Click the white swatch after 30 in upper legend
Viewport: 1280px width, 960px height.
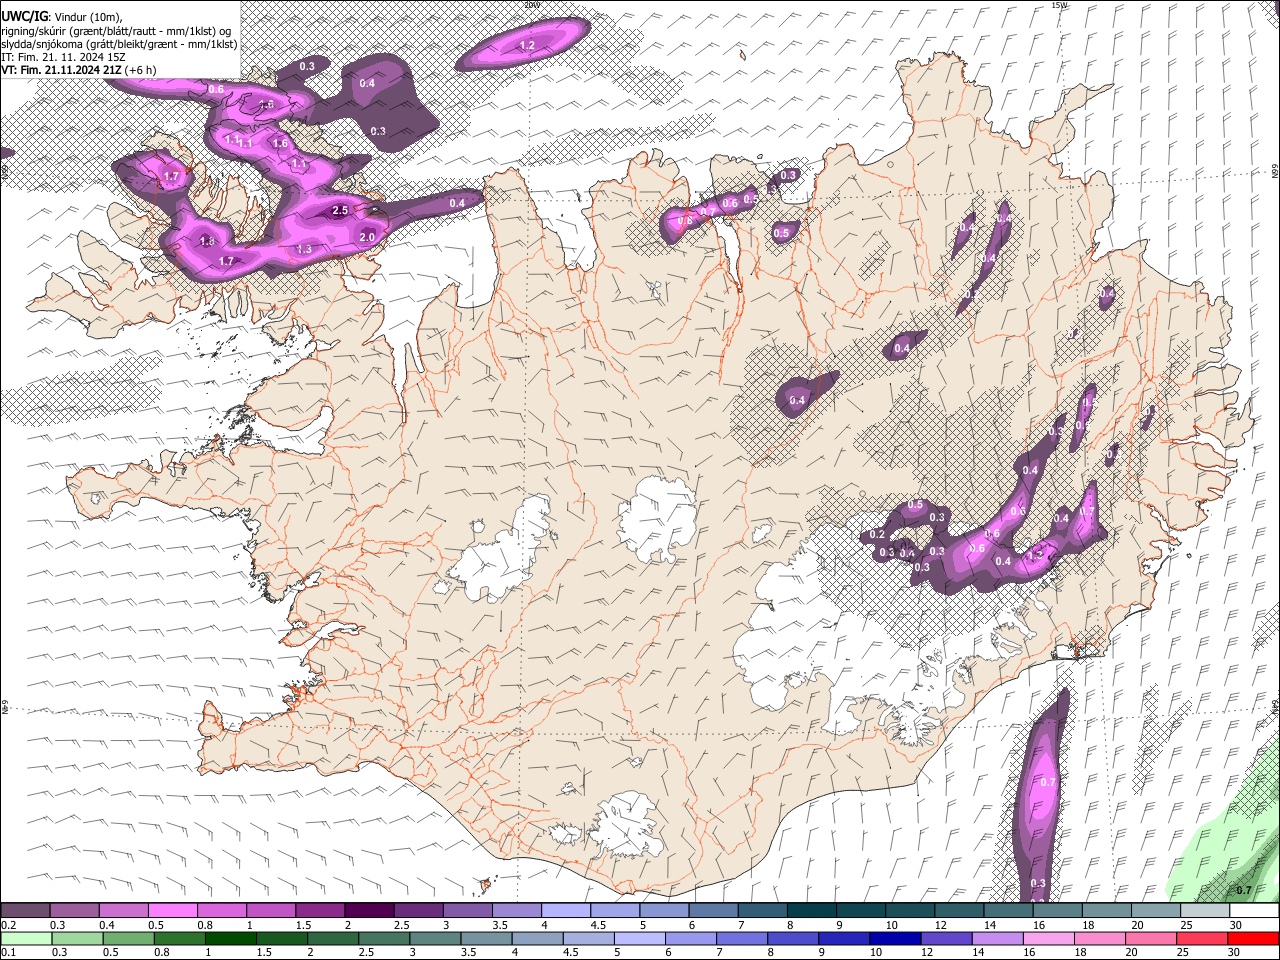coord(1253,910)
